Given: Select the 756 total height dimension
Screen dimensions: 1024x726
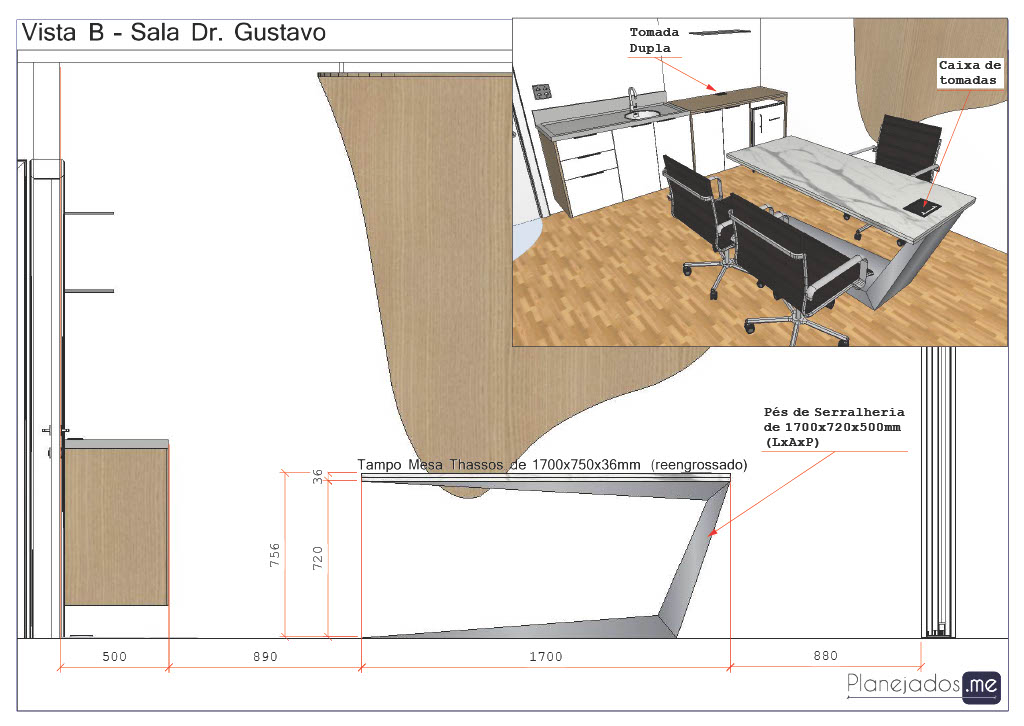Looking at the screenshot, I should [x=275, y=556].
